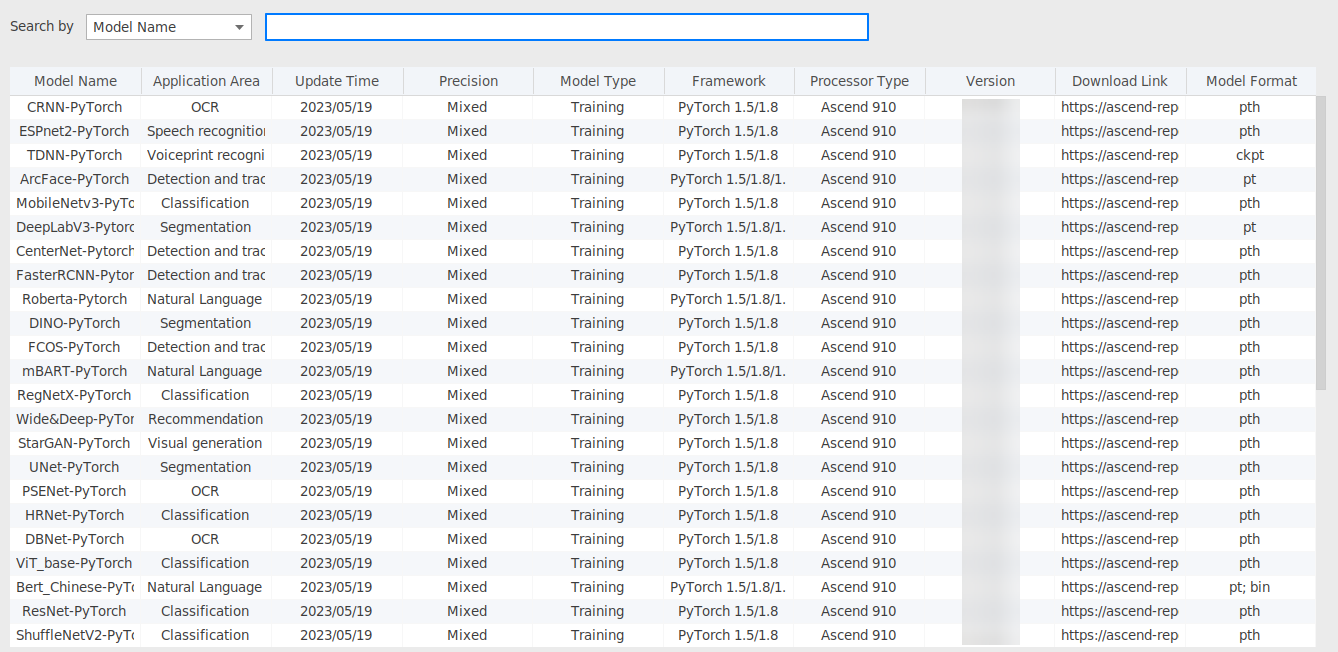1338x652 pixels.
Task: Sort by the Application Area column header
Action: [x=206, y=81]
